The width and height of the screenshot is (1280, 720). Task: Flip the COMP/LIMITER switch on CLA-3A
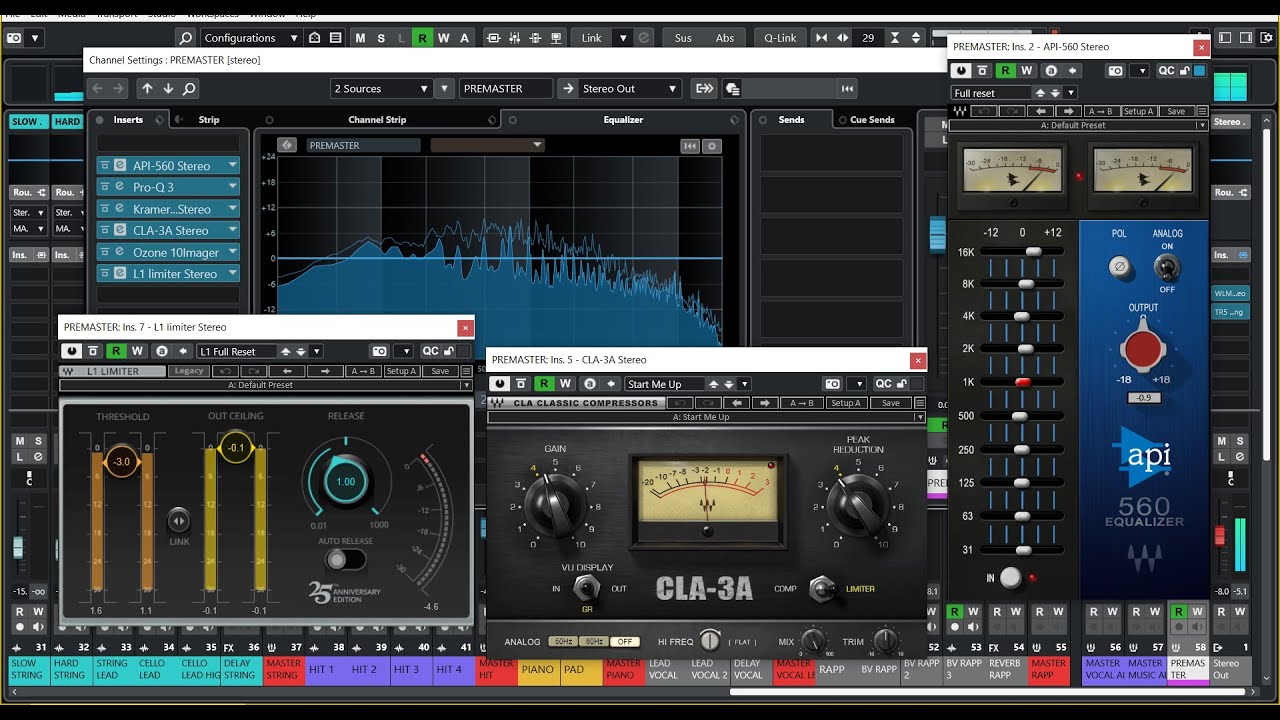tap(822, 588)
